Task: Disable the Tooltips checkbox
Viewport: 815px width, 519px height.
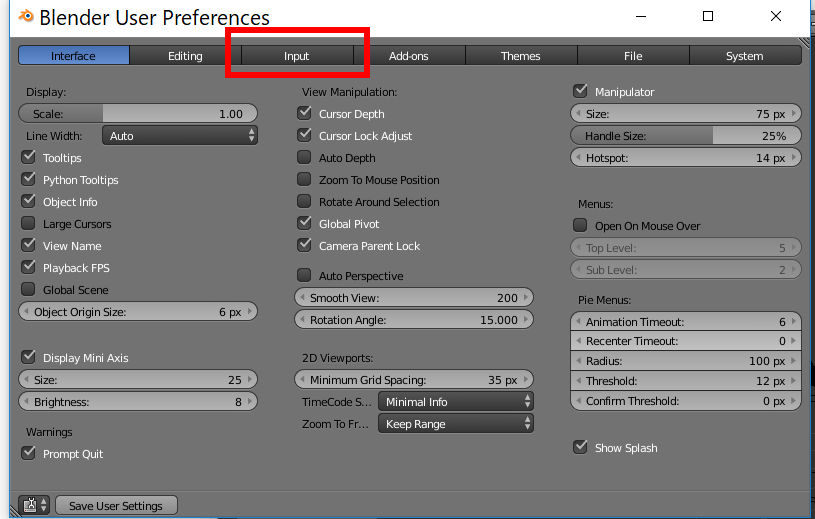Action: tap(28, 157)
